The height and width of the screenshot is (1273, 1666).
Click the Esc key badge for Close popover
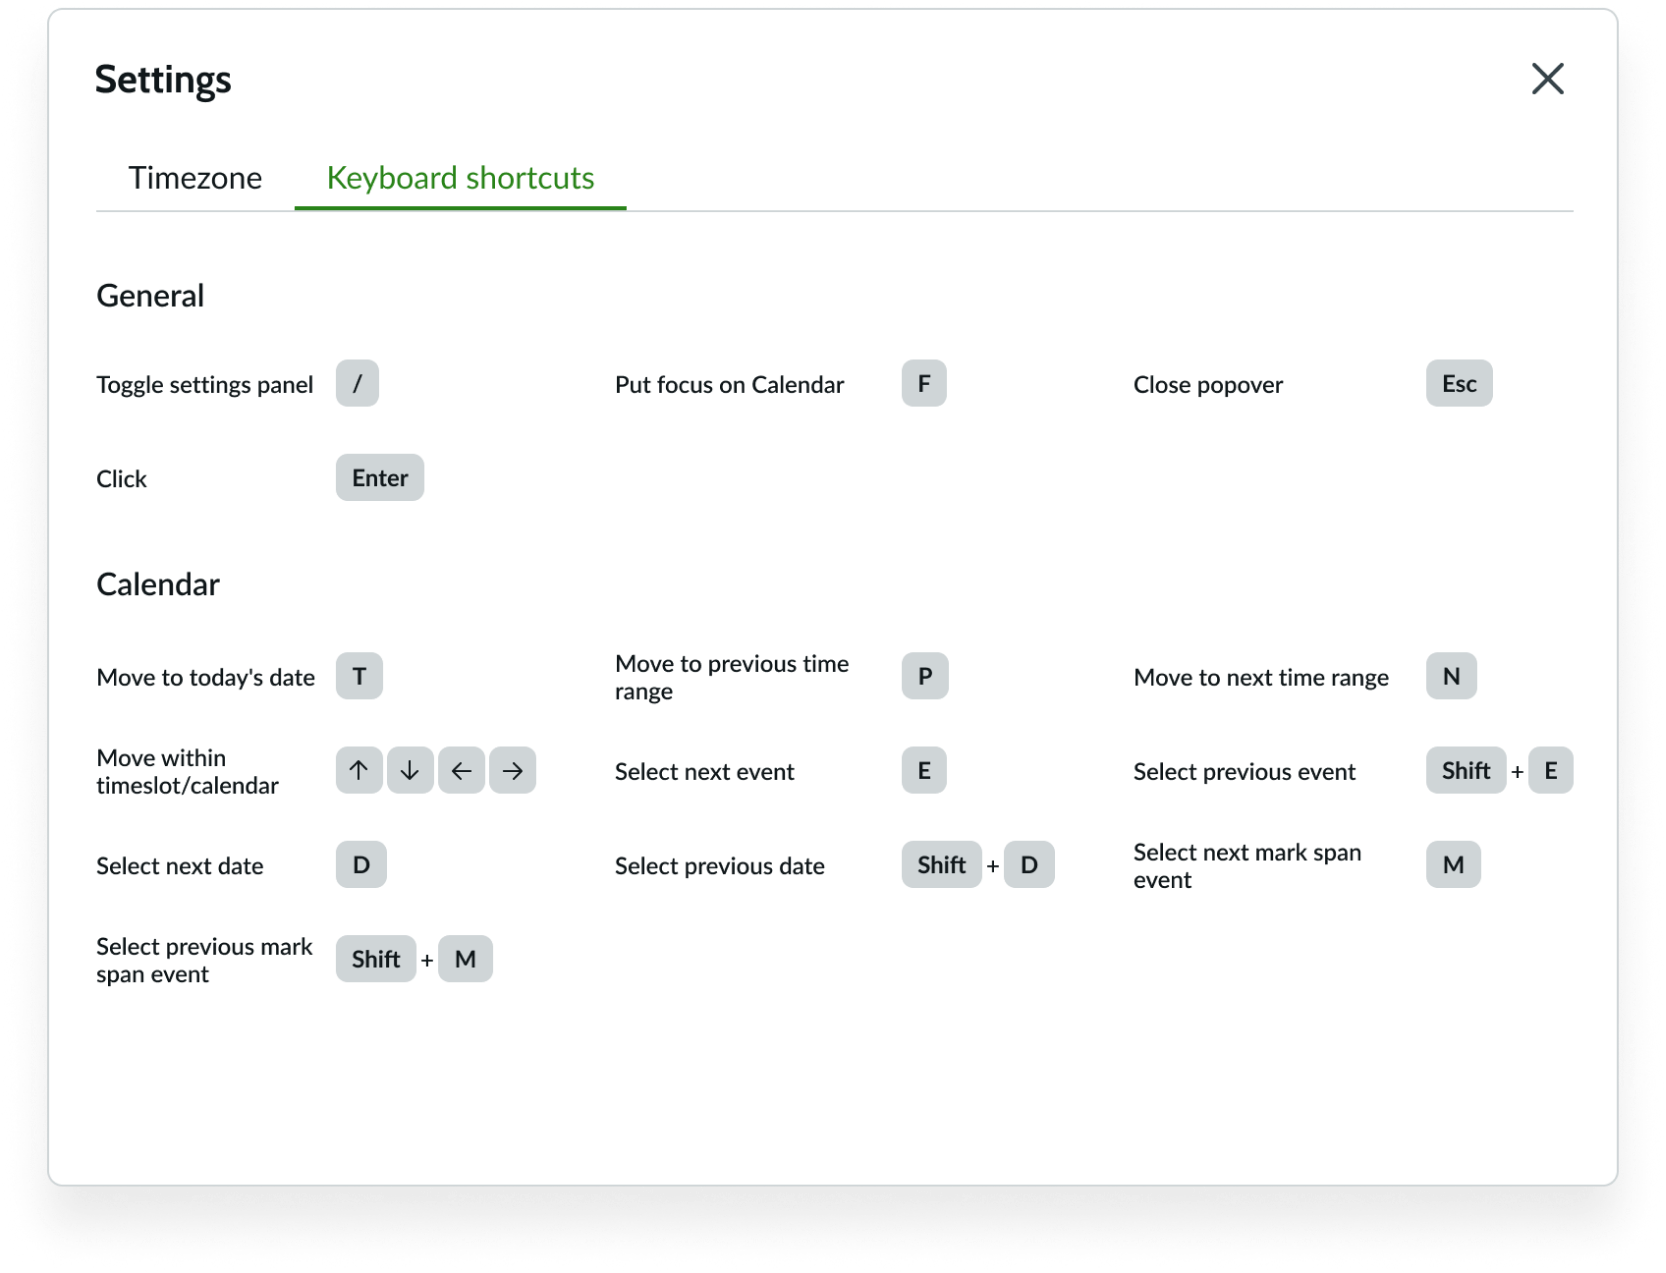(1458, 383)
